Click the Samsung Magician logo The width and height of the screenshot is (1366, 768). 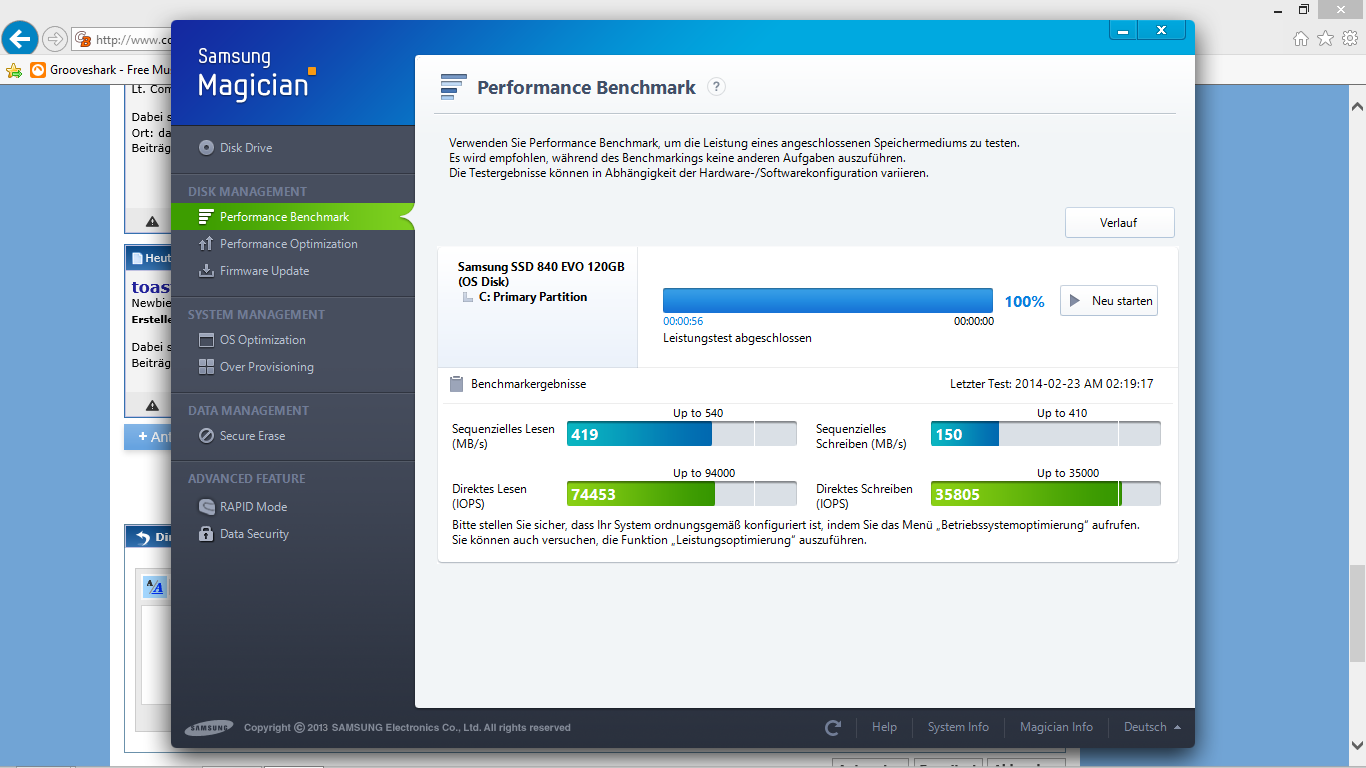pyautogui.click(x=257, y=74)
